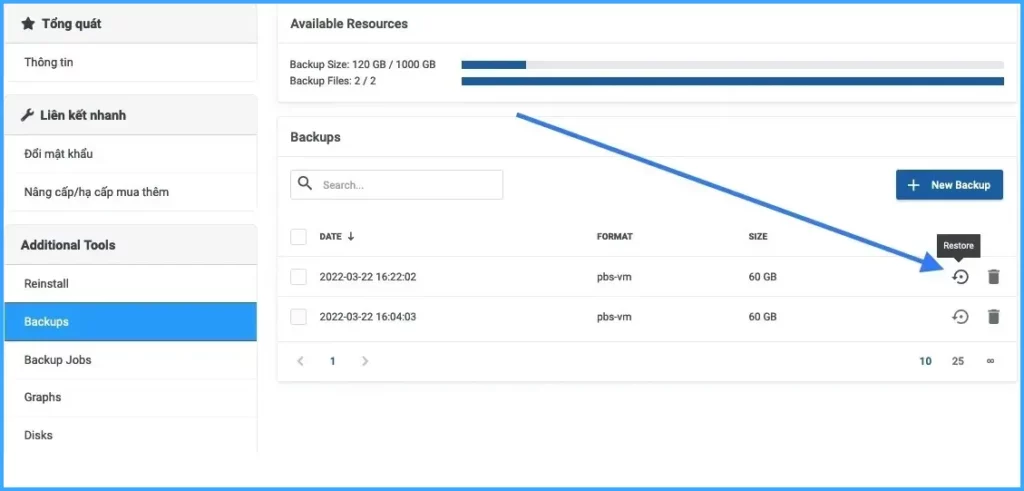The height and width of the screenshot is (491, 1024).
Task: Click Backup Files: 2 / 2 text
Action: point(333,81)
